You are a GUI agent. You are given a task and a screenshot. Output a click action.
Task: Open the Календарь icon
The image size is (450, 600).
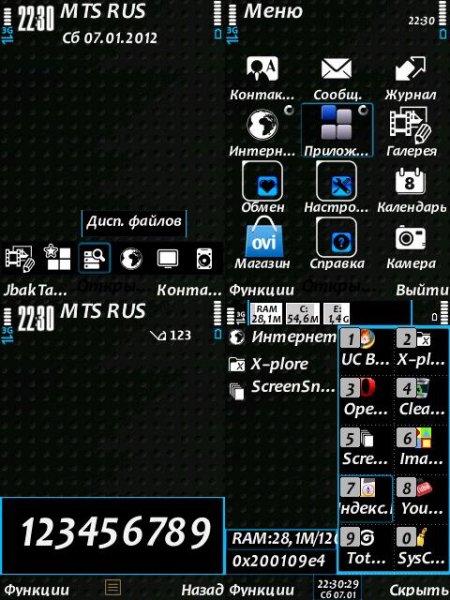[410, 181]
